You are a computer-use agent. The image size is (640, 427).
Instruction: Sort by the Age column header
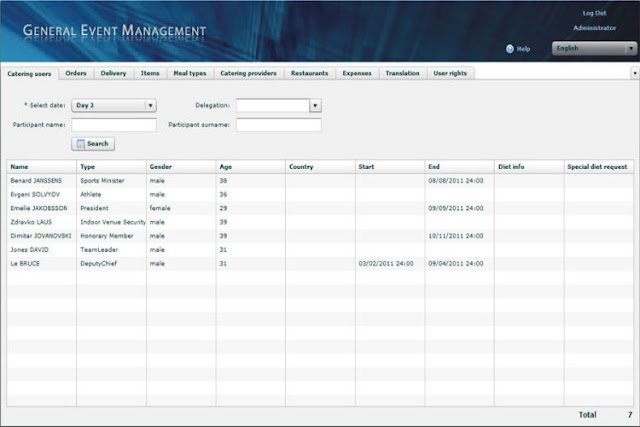[251, 167]
